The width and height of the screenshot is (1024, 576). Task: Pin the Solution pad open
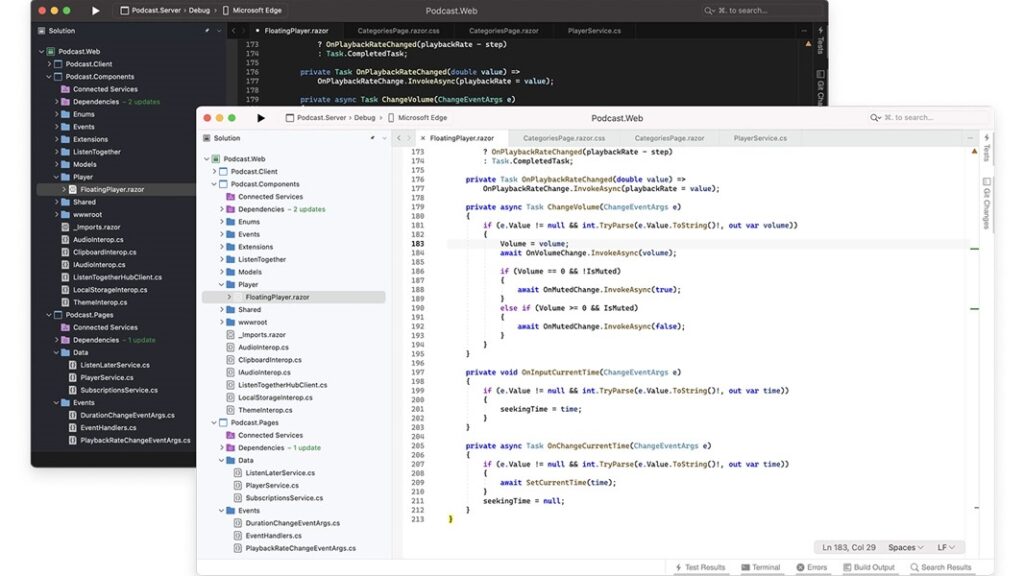[x=374, y=137]
